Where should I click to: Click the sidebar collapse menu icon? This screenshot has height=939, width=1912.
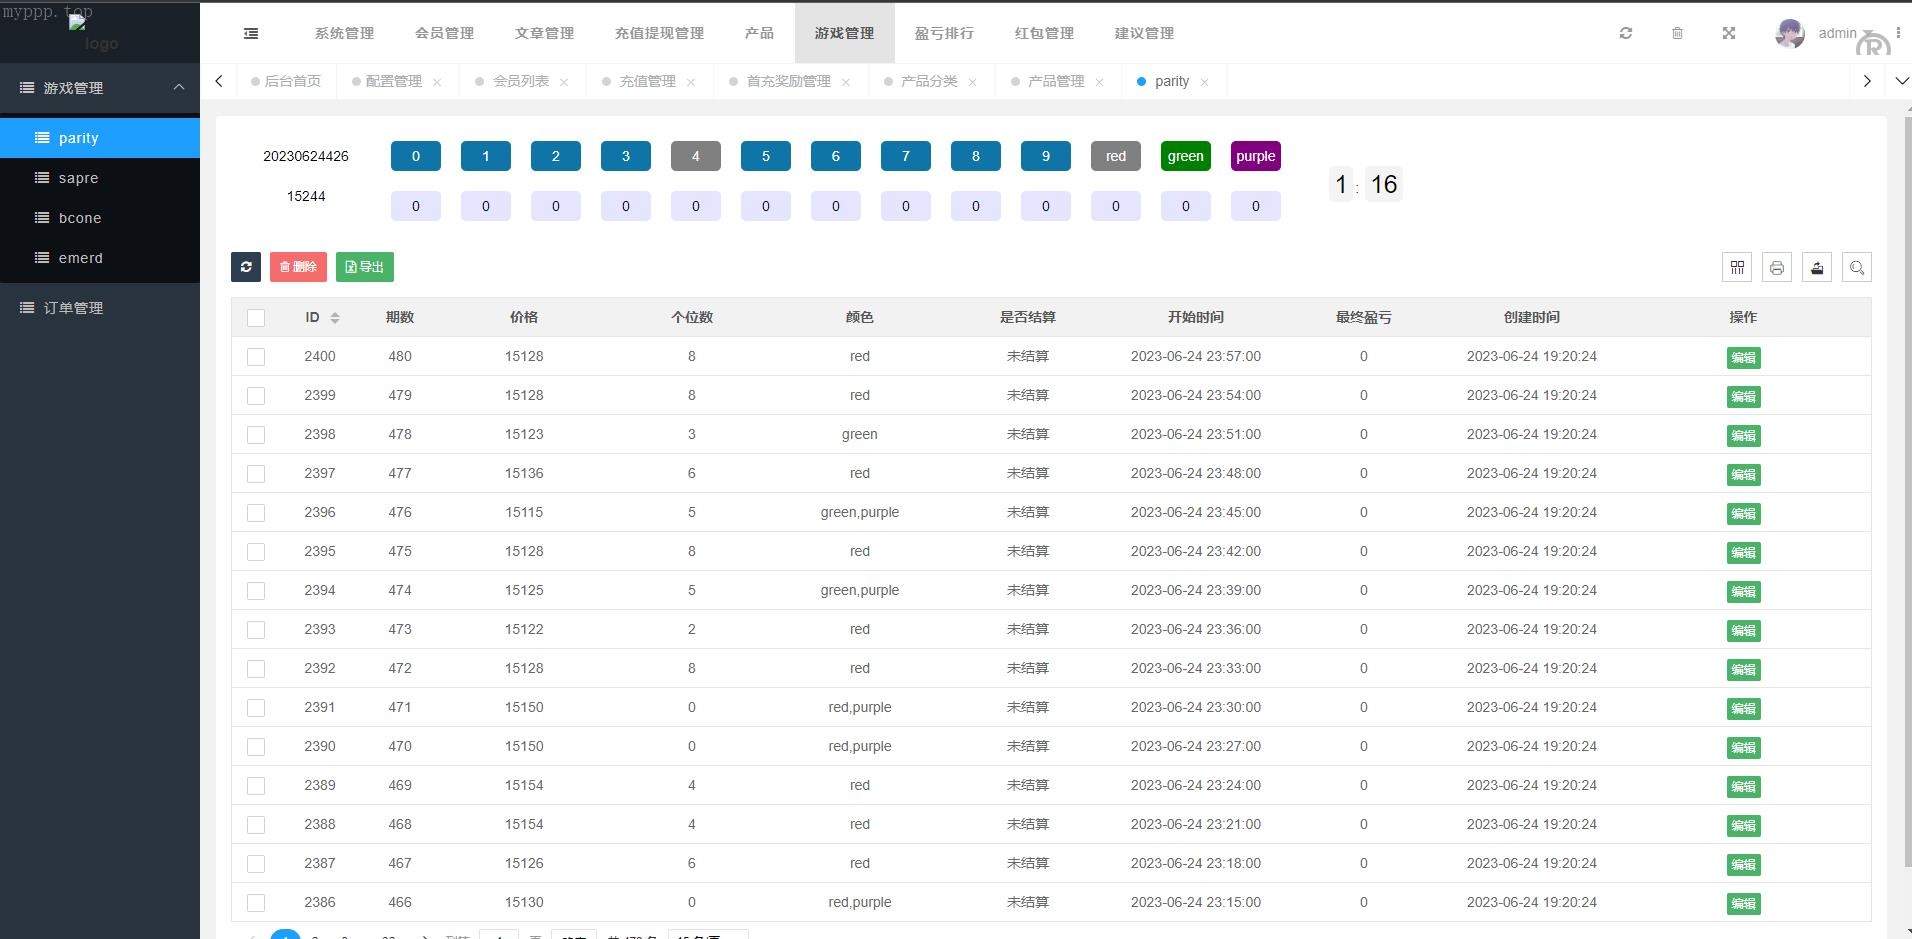click(251, 33)
